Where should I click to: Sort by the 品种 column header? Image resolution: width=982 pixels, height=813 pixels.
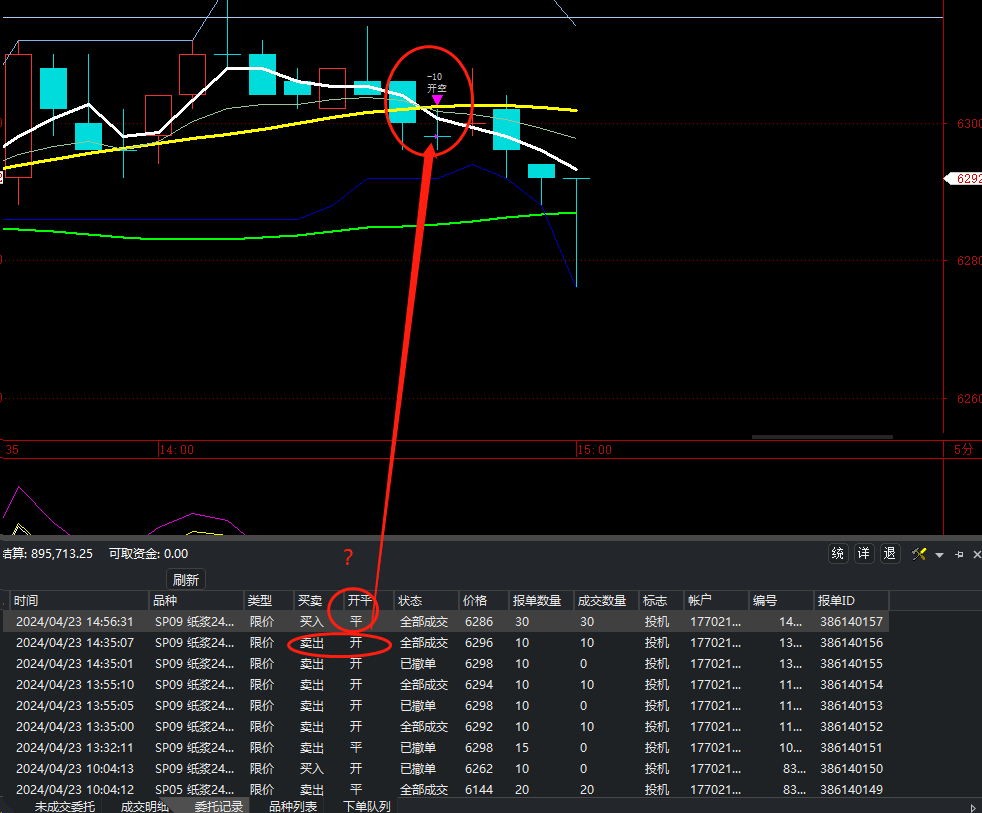click(196, 601)
